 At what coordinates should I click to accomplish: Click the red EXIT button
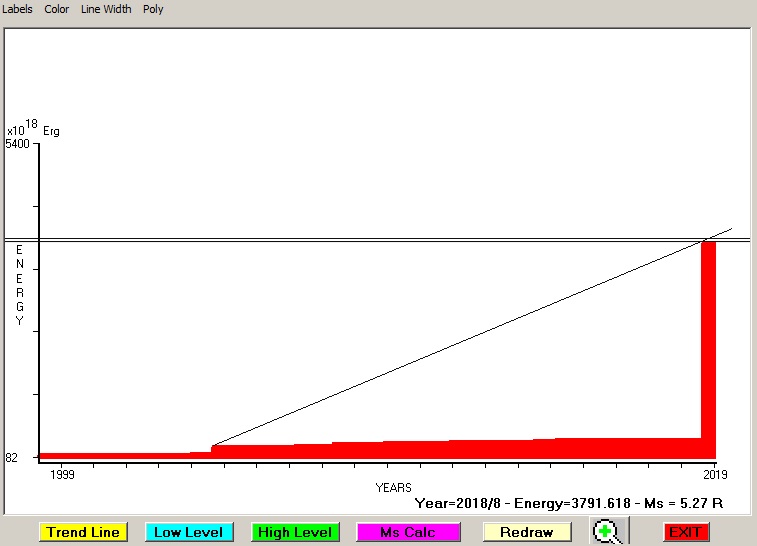pos(685,532)
